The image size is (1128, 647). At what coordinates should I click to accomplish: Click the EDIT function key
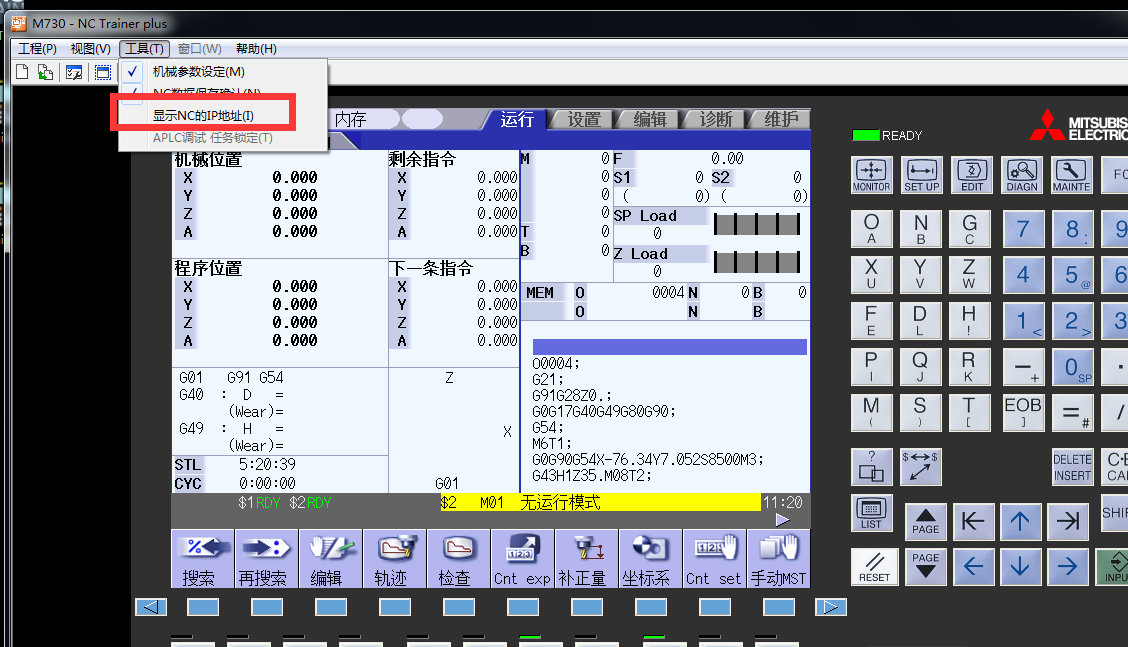(972, 175)
